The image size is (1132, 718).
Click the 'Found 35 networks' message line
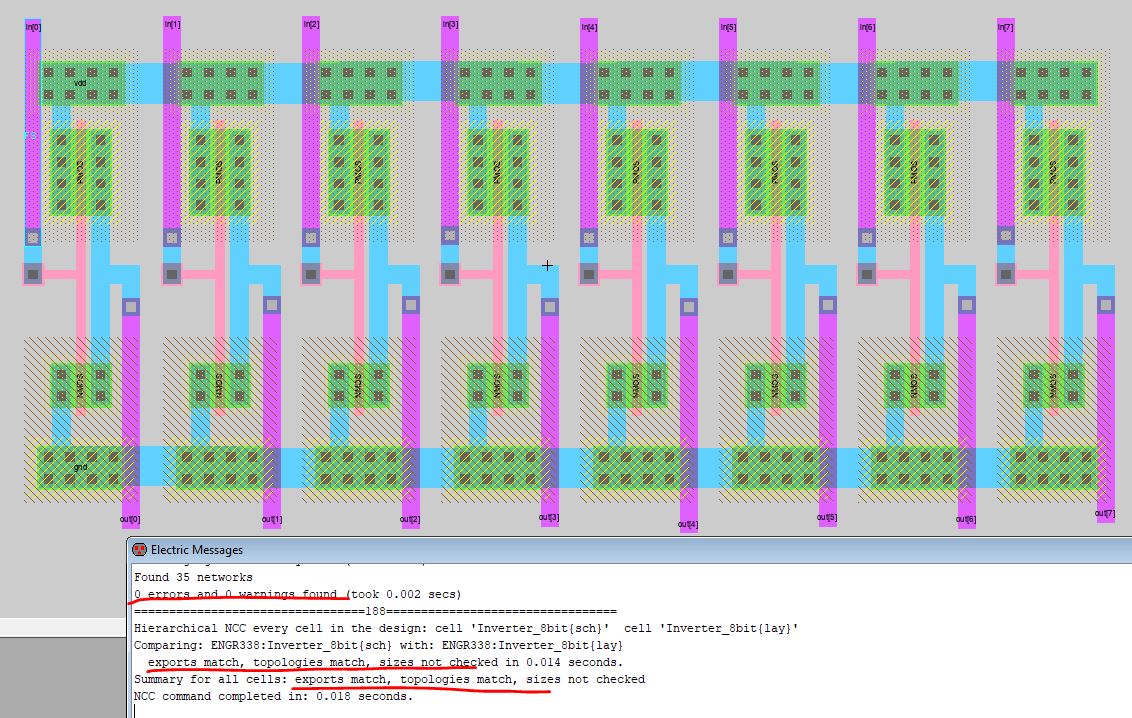coord(193,577)
